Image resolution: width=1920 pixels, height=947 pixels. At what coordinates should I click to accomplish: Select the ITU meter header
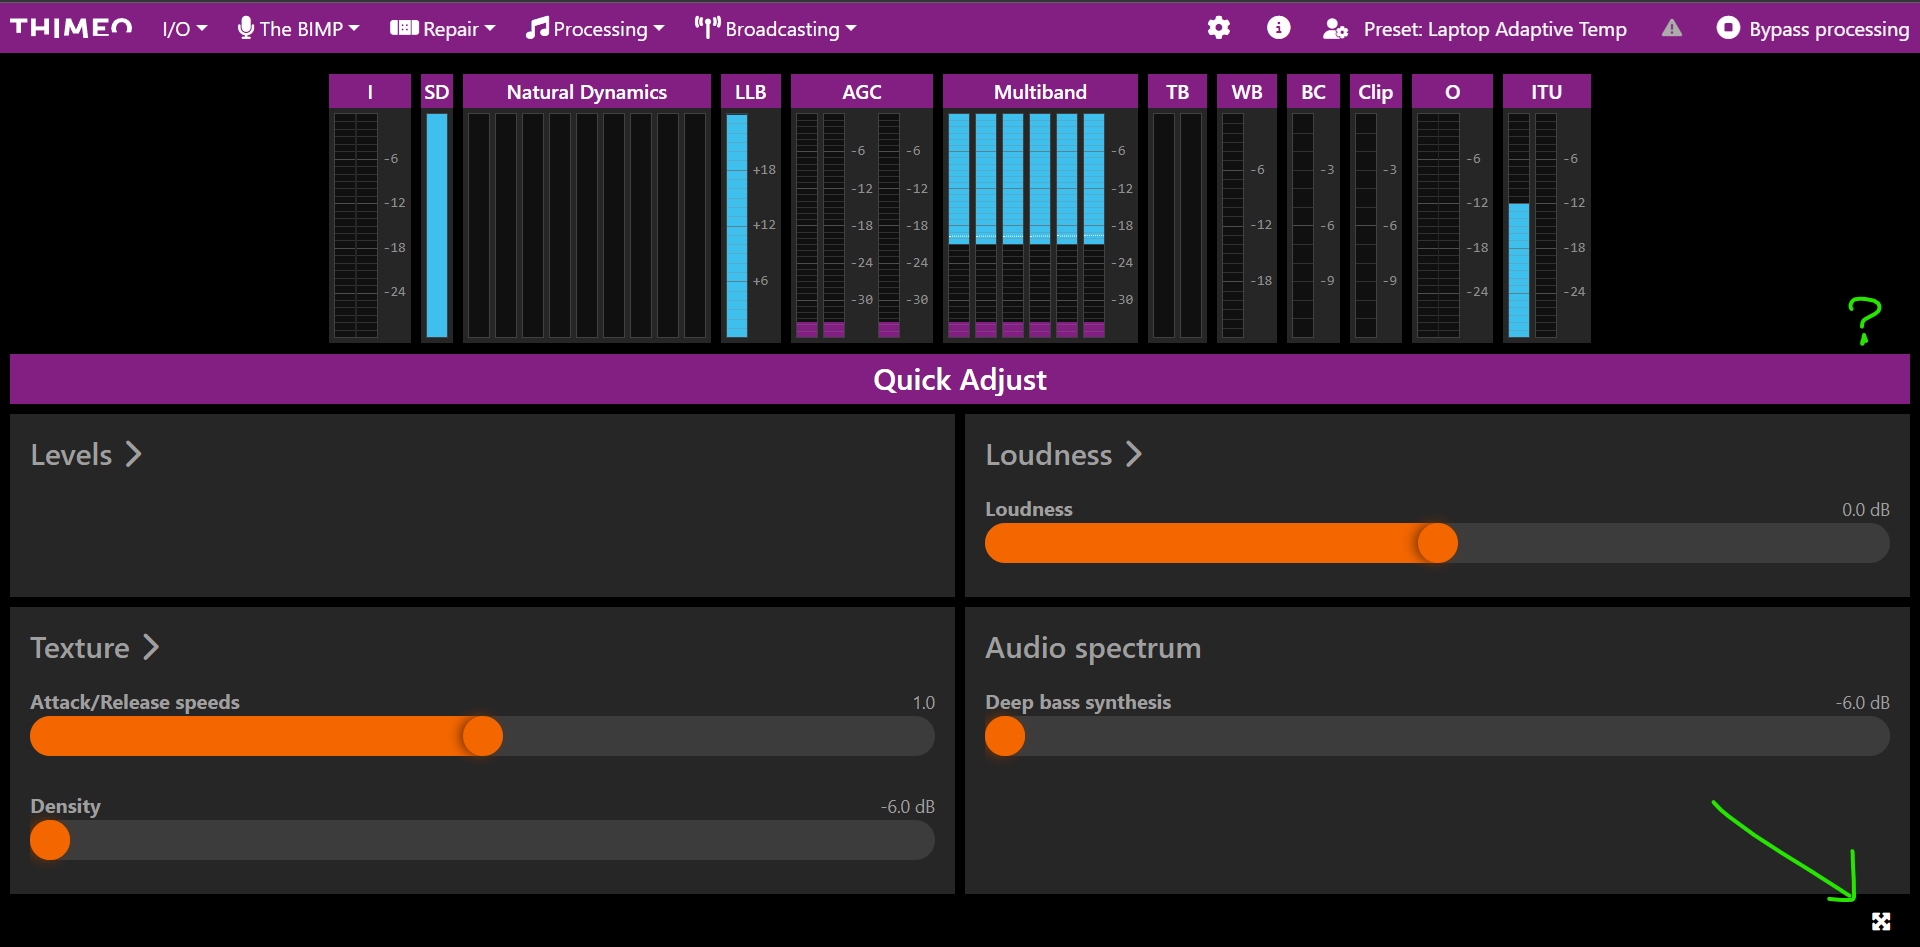click(x=1546, y=91)
